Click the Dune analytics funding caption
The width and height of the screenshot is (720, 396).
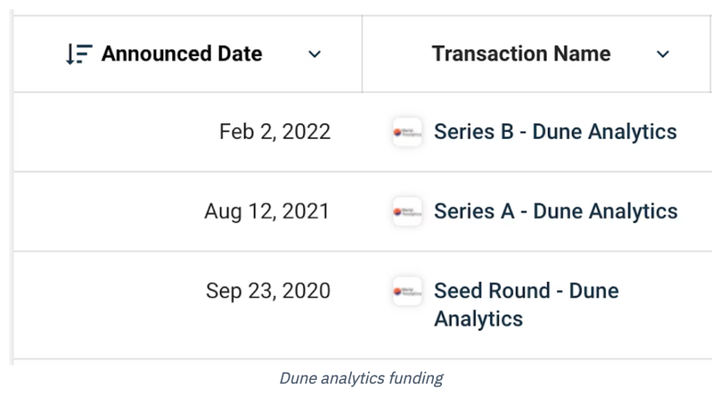pos(361,378)
